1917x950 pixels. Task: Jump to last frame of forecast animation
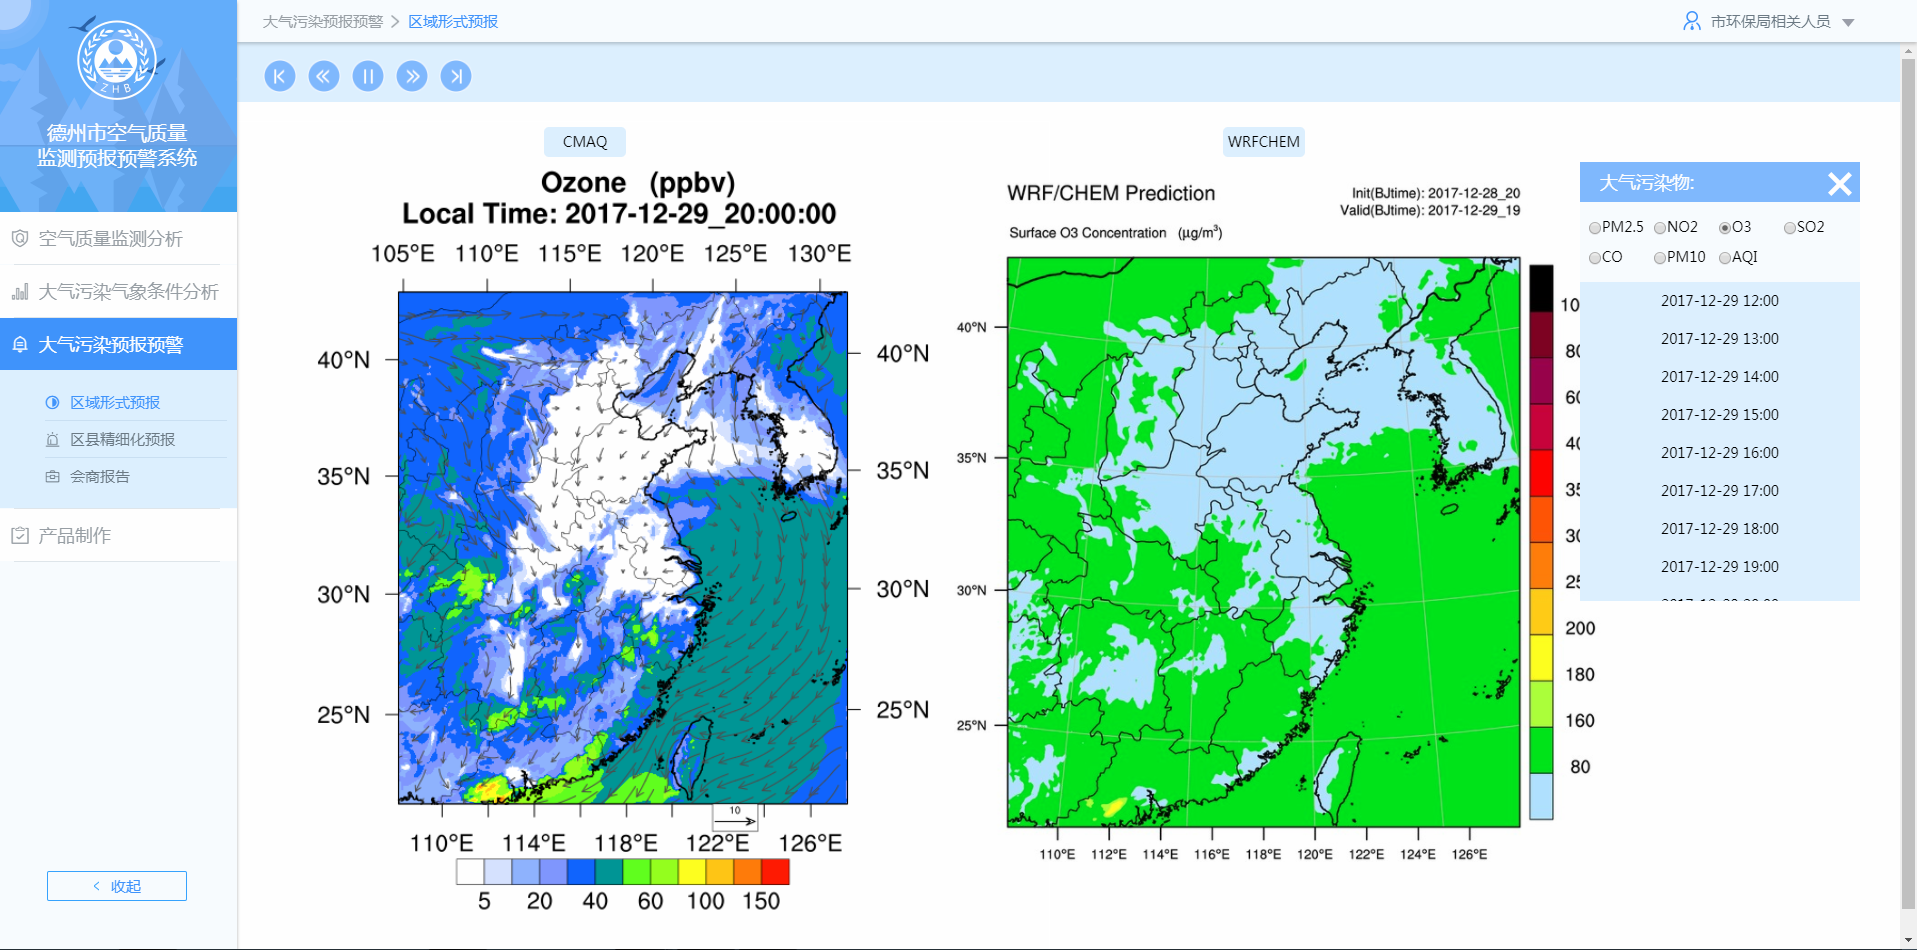[x=456, y=76]
